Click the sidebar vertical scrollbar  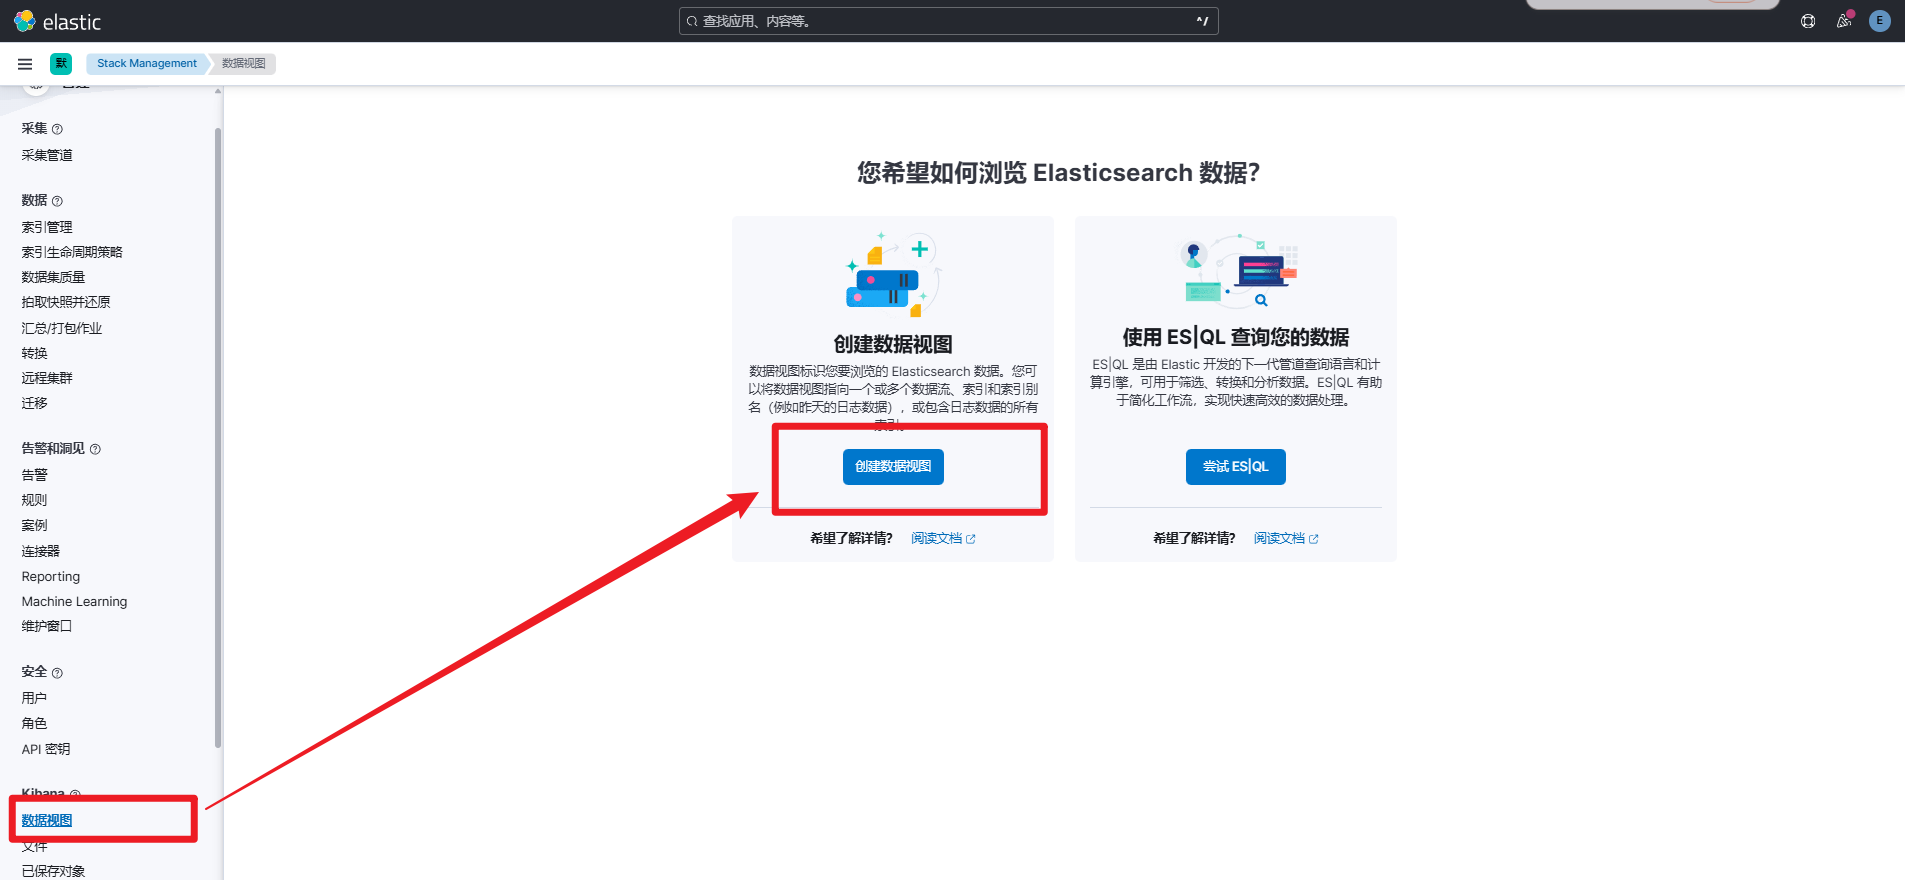218,437
